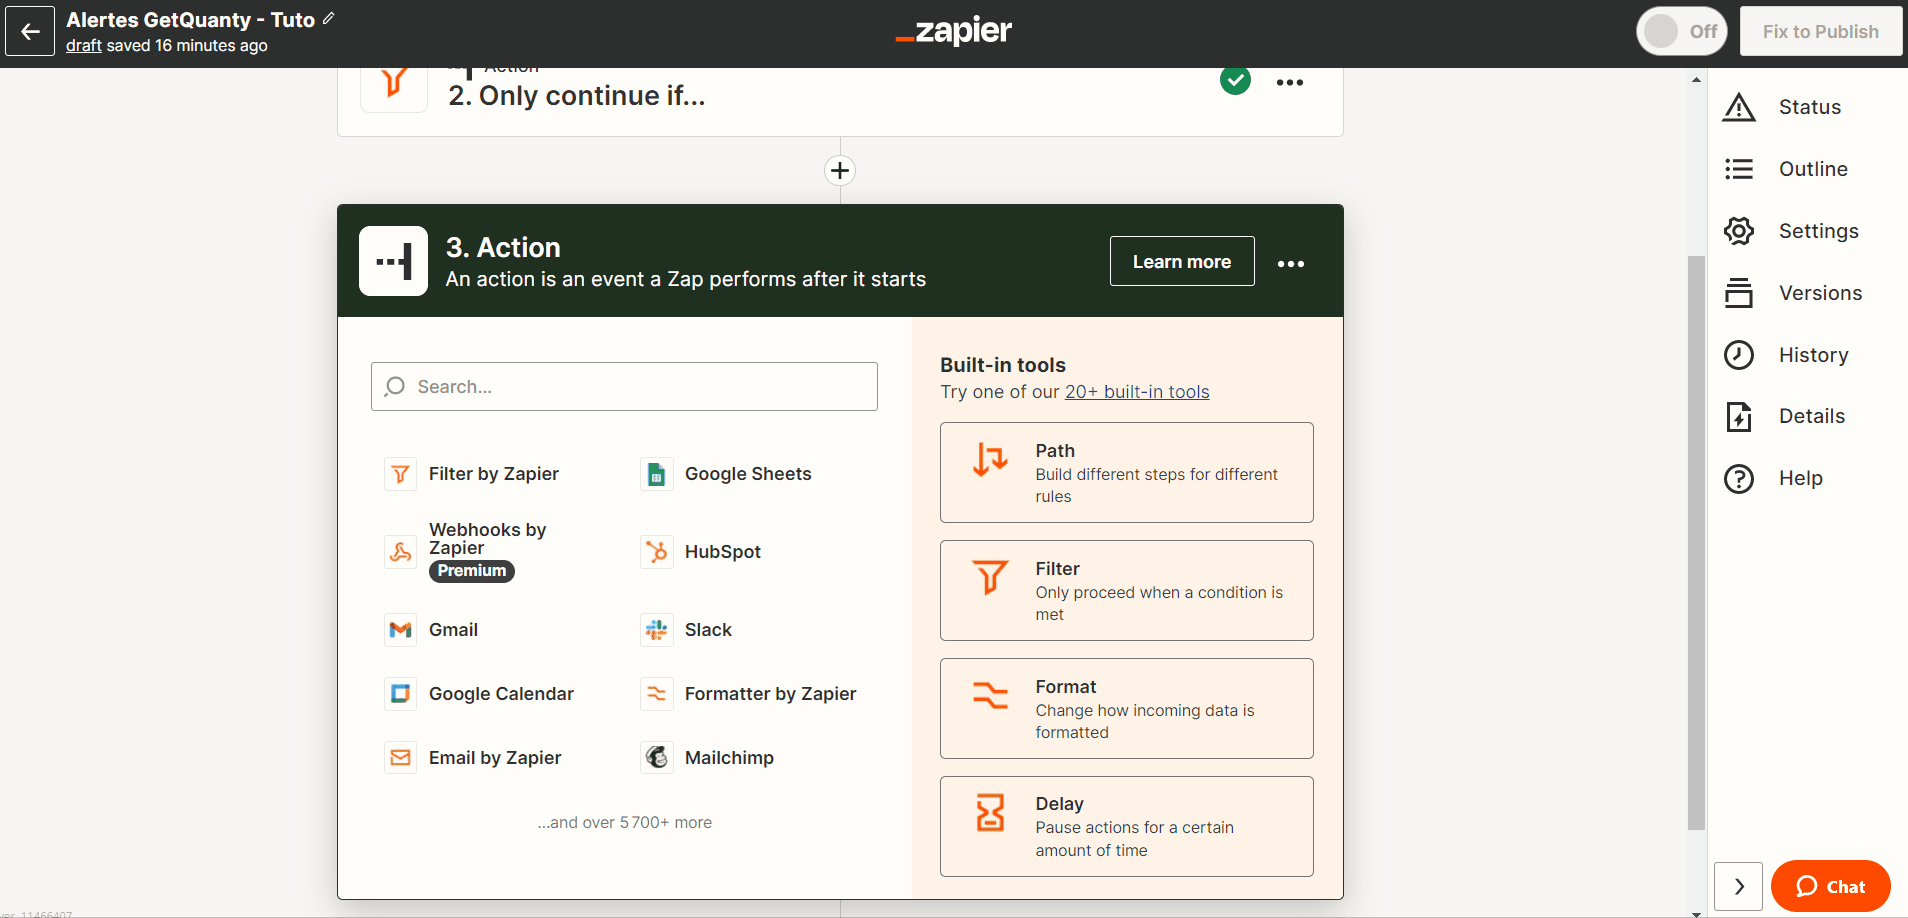Select the Gmail app
The height and width of the screenshot is (918, 1908).
(x=432, y=630)
